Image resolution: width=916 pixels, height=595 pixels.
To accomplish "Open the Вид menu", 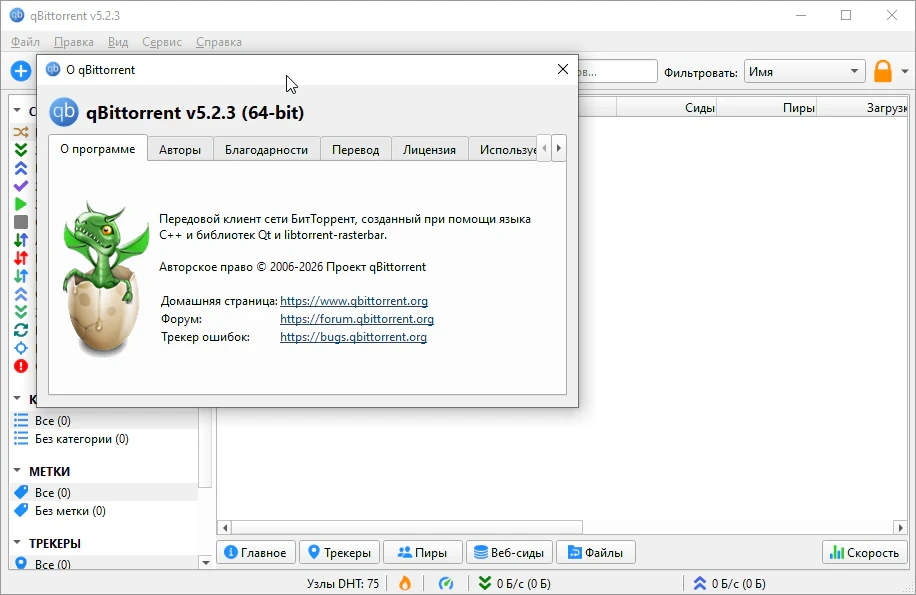I will click(117, 42).
